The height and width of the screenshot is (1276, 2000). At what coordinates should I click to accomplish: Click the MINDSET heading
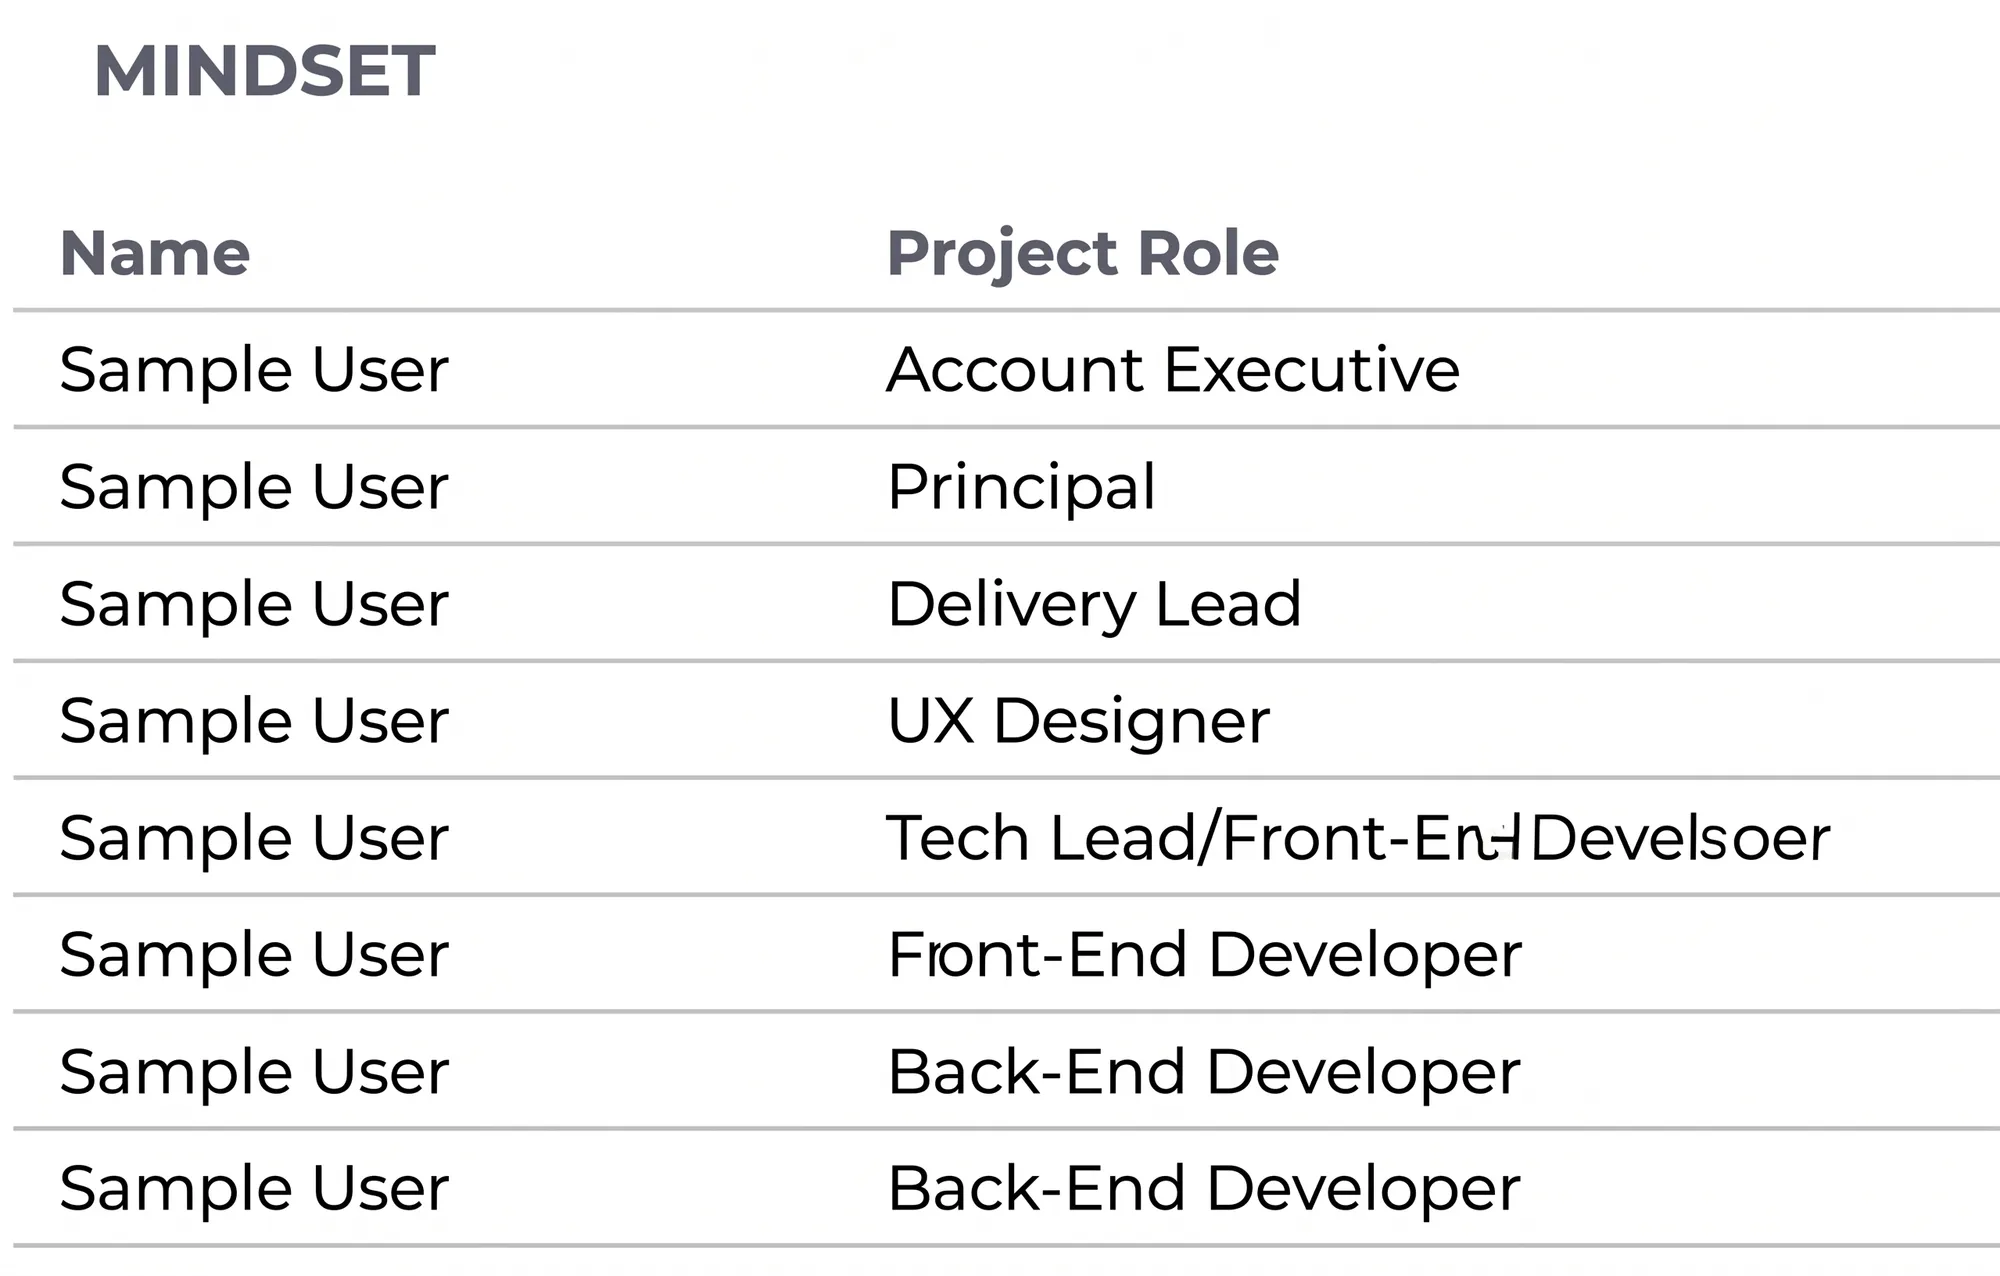264,72
